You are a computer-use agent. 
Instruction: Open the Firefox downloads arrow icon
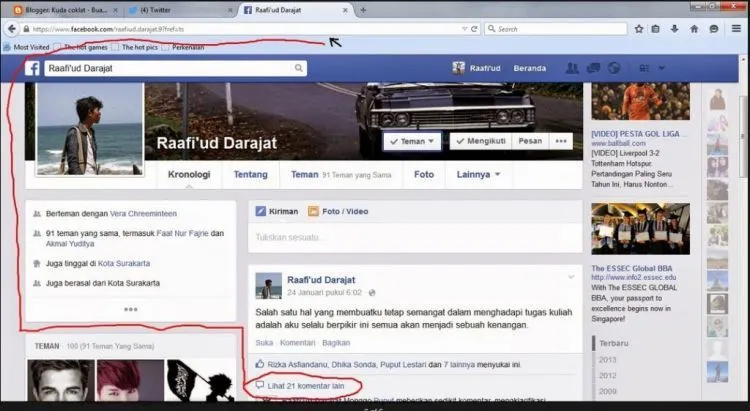coord(674,29)
